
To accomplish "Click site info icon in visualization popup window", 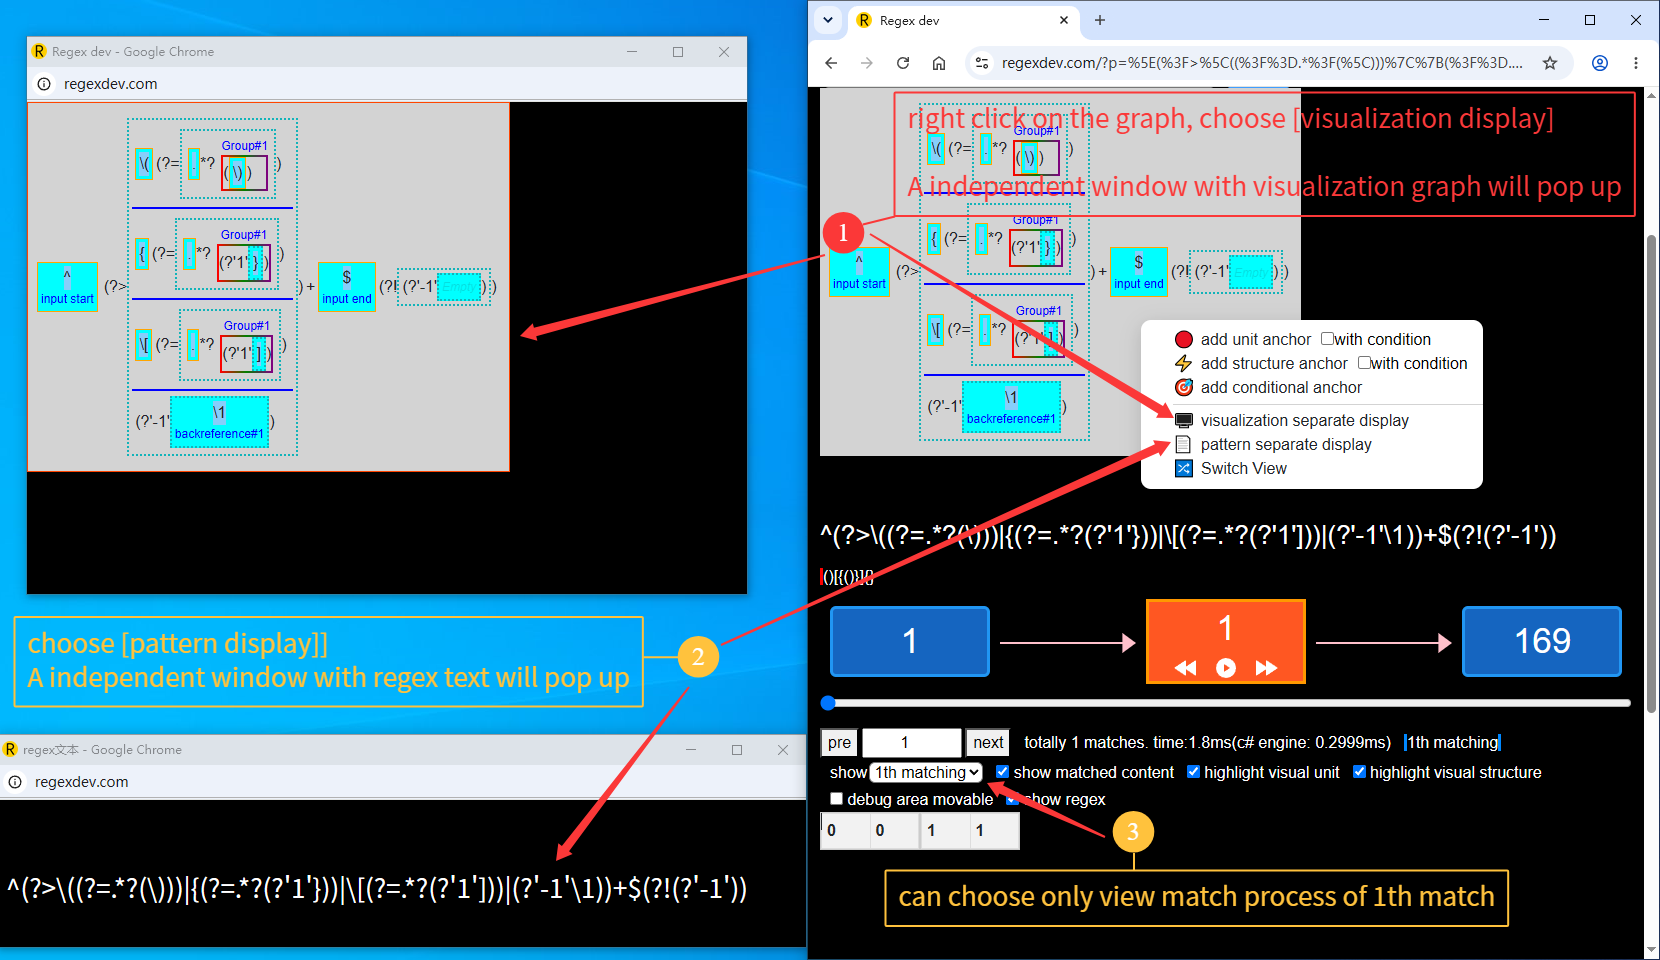I will coord(44,84).
